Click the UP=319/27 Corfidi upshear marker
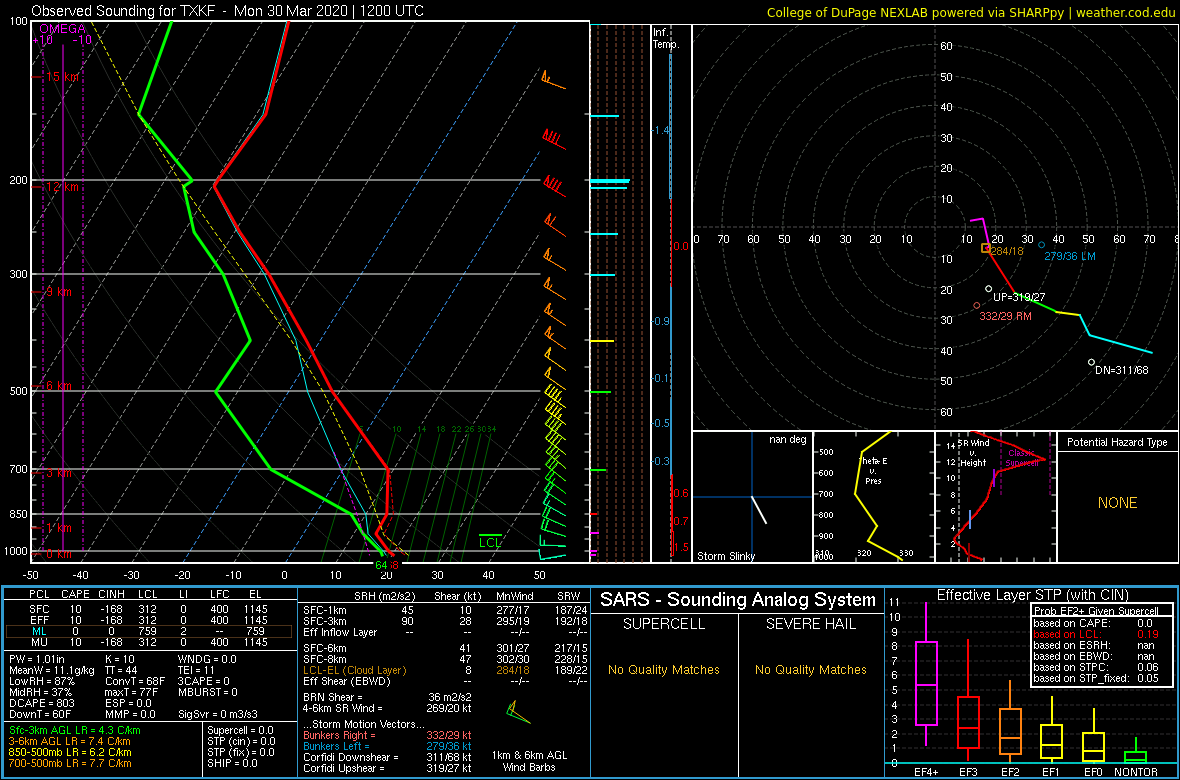 989,289
